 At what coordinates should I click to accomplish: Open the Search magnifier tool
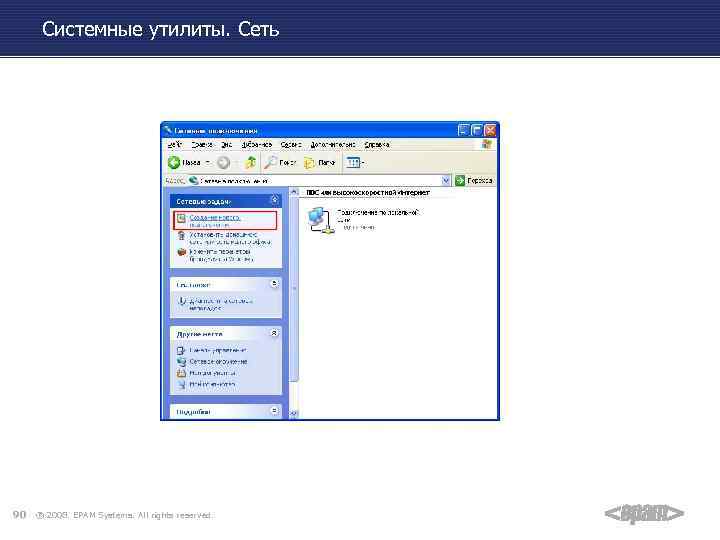click(270, 162)
